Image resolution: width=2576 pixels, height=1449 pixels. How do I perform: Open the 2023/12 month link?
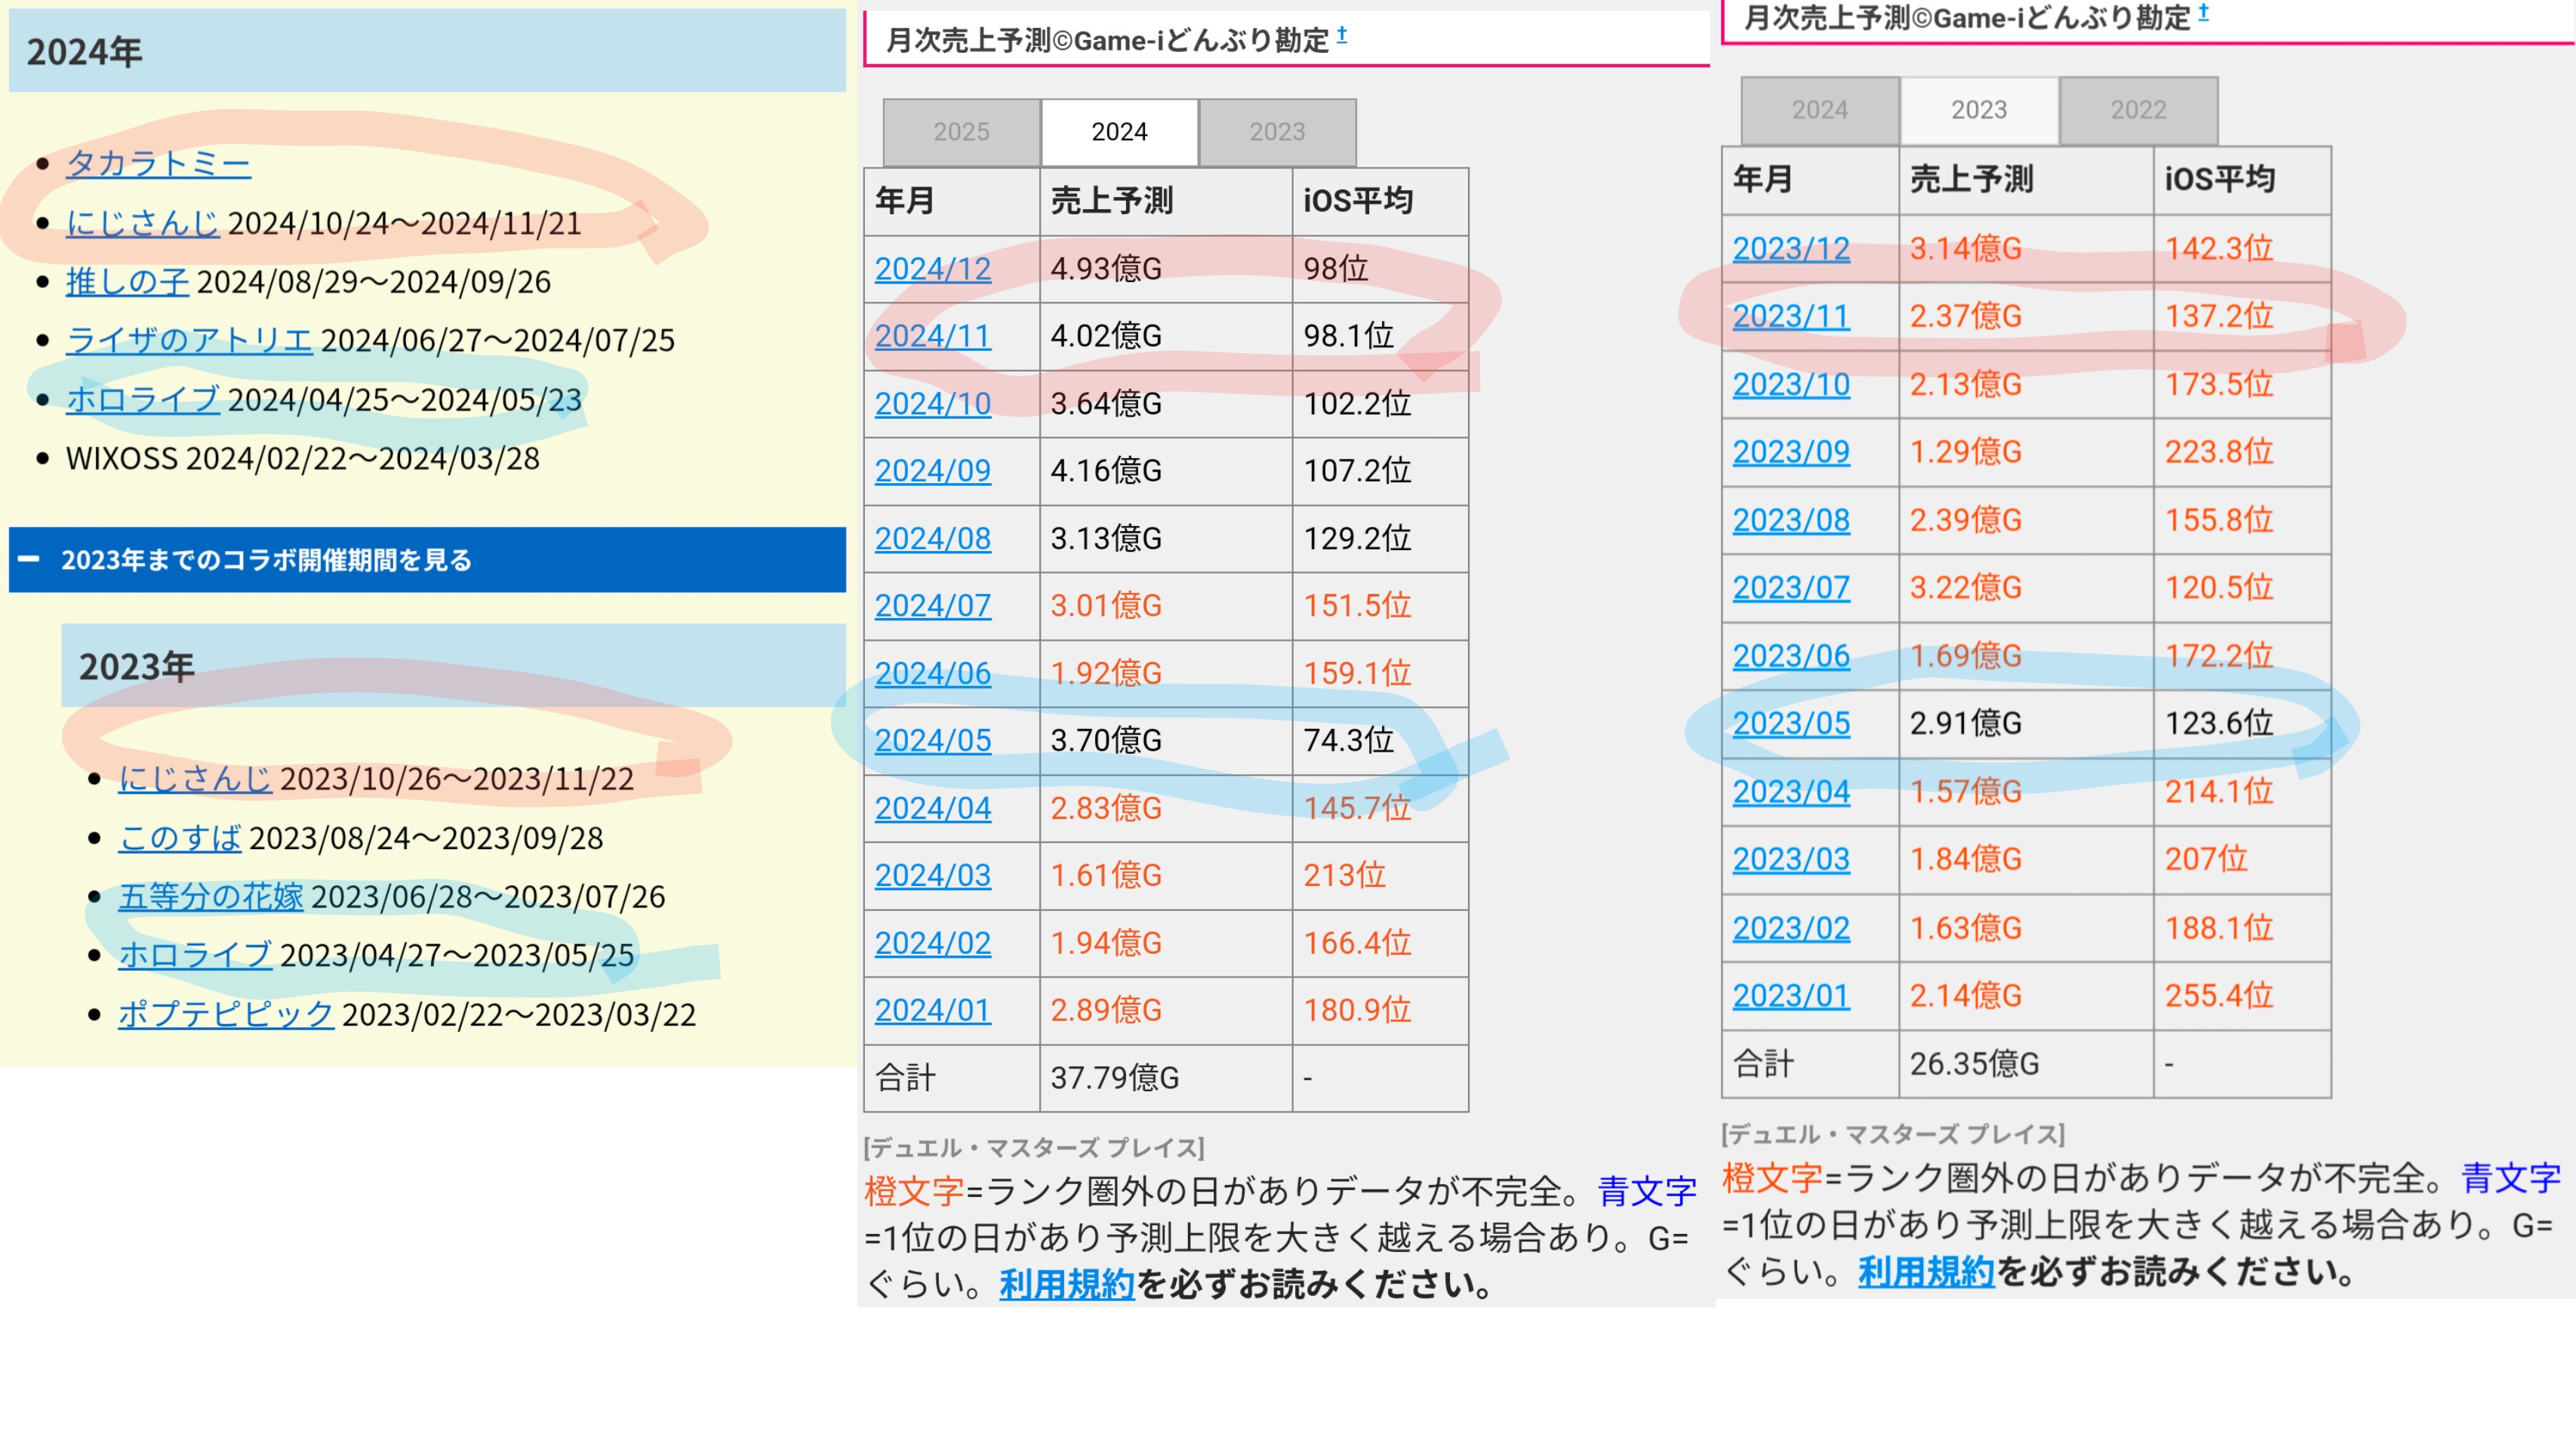(x=1791, y=249)
